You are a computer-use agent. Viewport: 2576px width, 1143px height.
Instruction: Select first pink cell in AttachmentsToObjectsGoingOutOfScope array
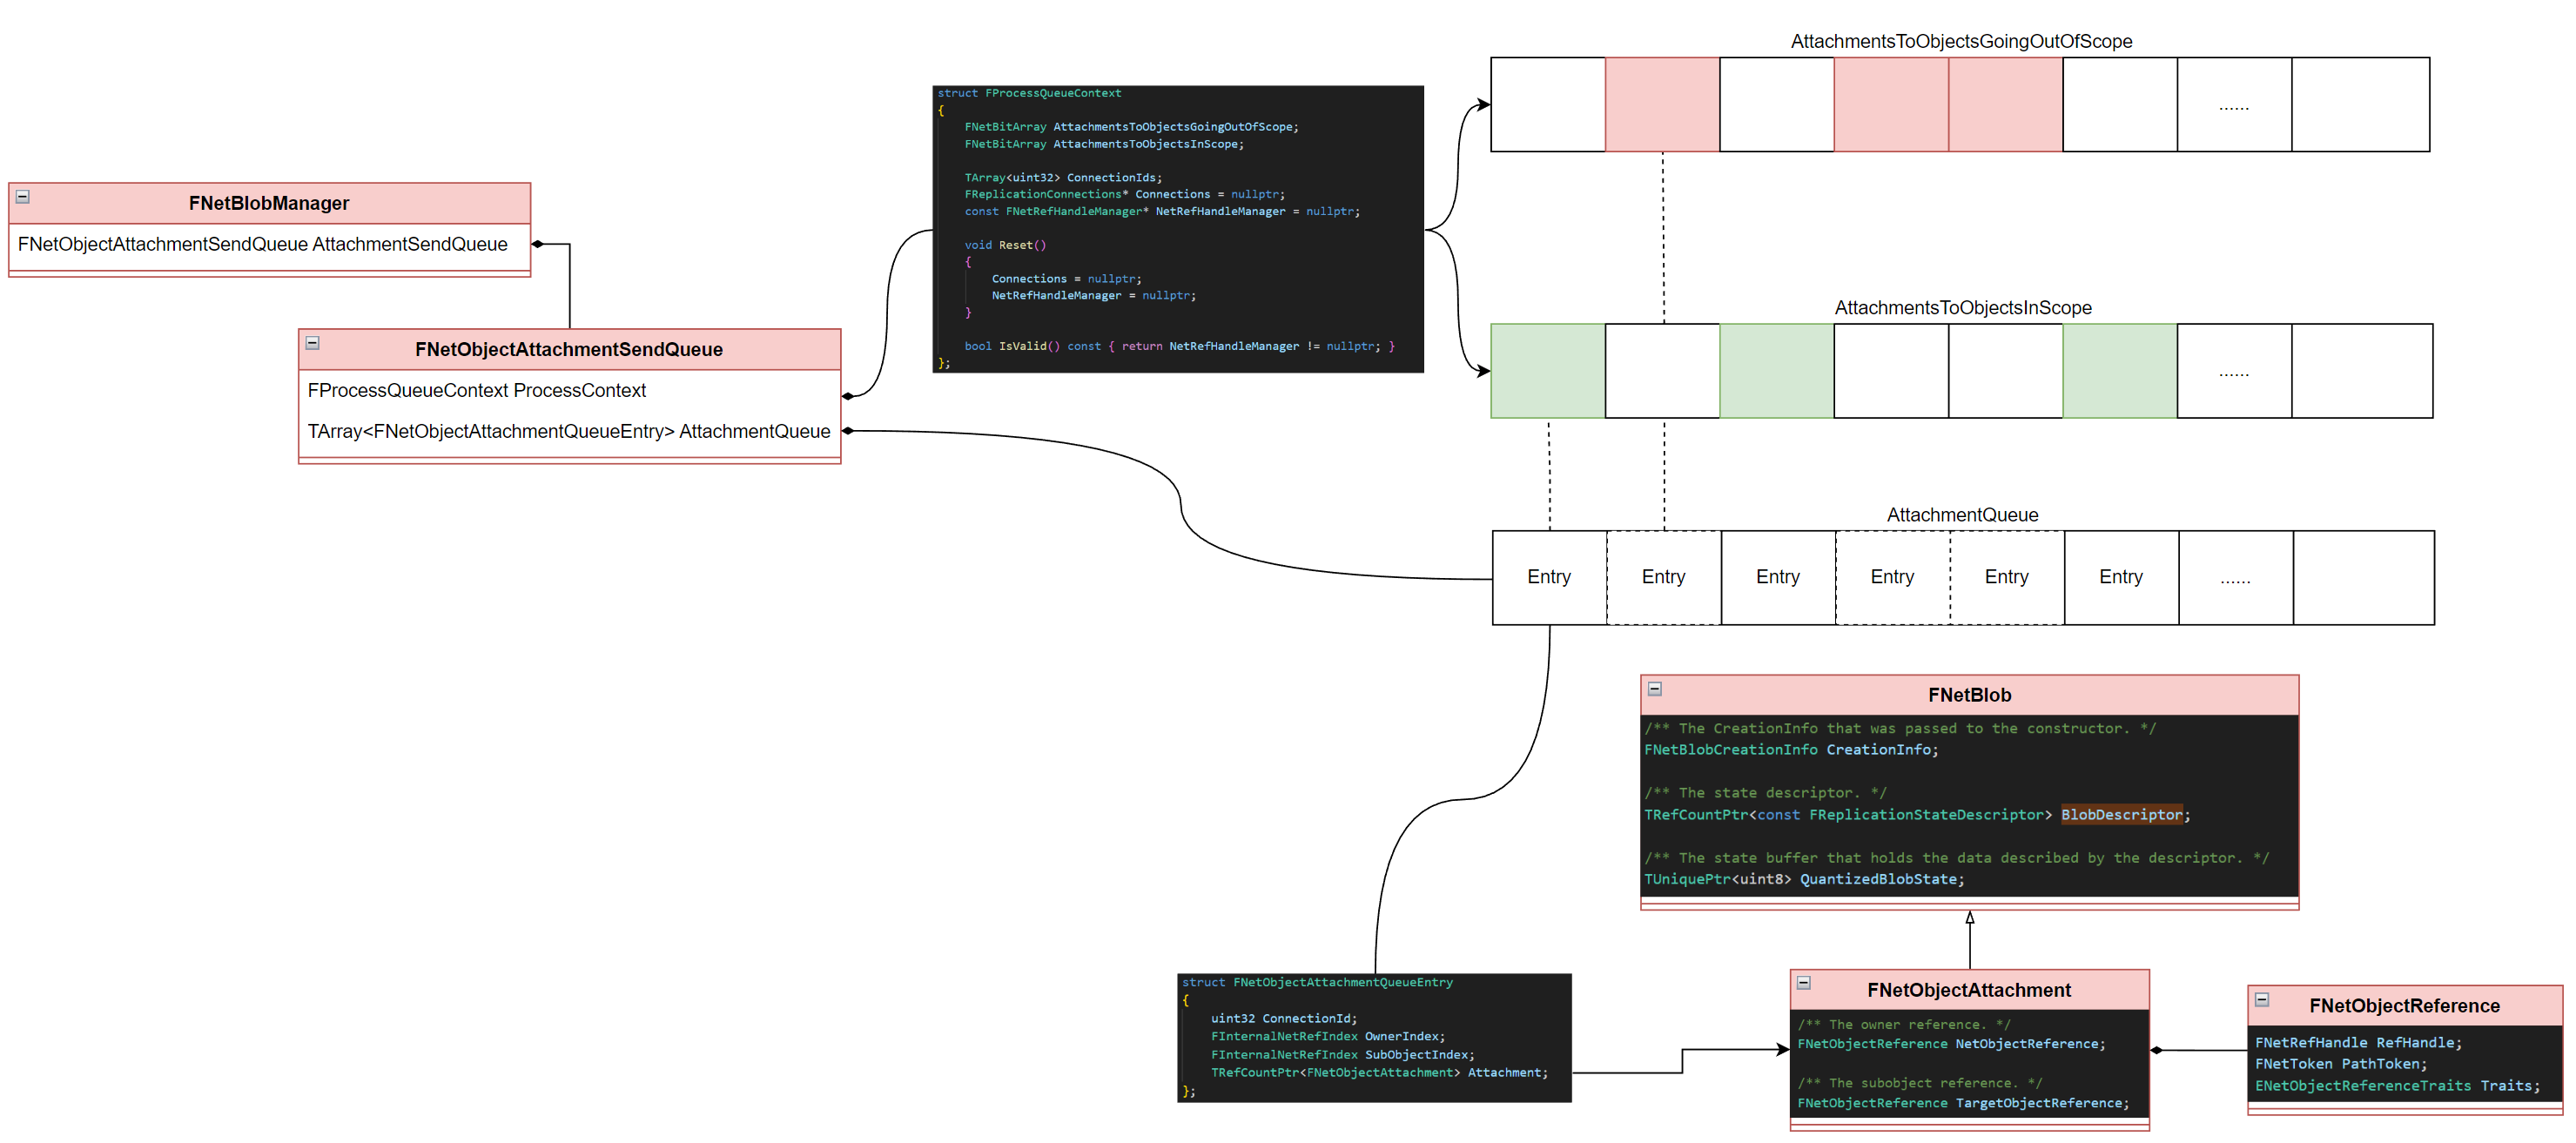tap(1662, 105)
